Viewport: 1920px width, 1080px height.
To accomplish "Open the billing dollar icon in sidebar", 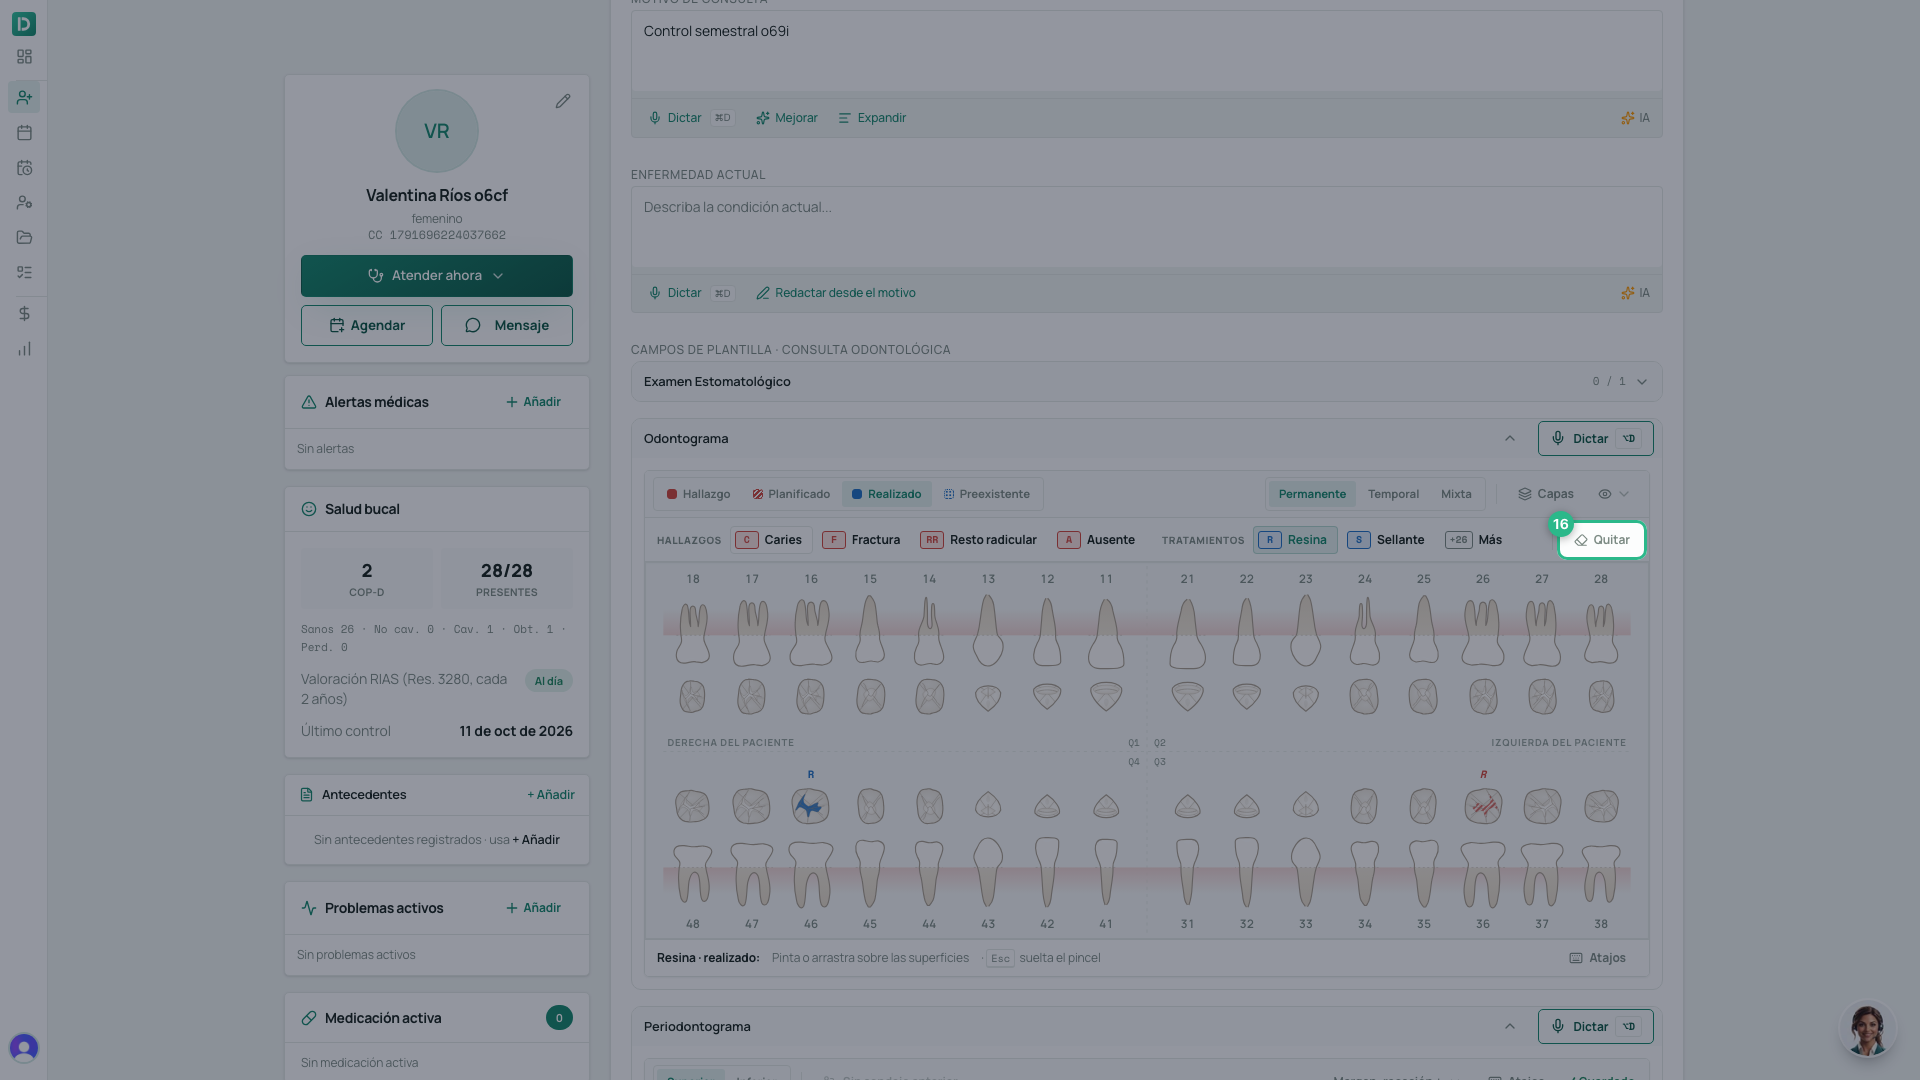I will 24,314.
